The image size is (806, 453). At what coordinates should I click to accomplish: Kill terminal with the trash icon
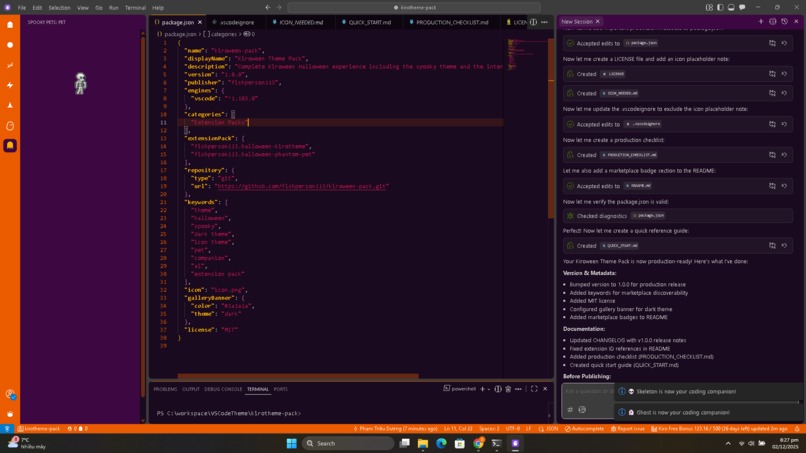[x=508, y=389]
